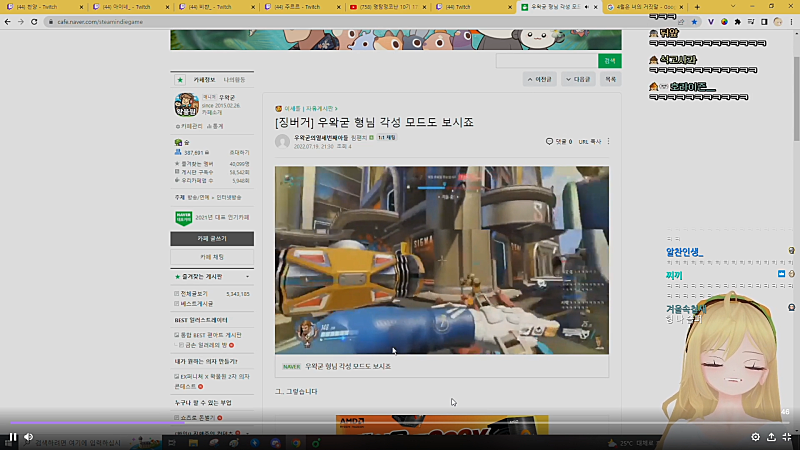Screen dimensions: 800x450
Task: Pause the video with the player pause button
Action: 13,437
